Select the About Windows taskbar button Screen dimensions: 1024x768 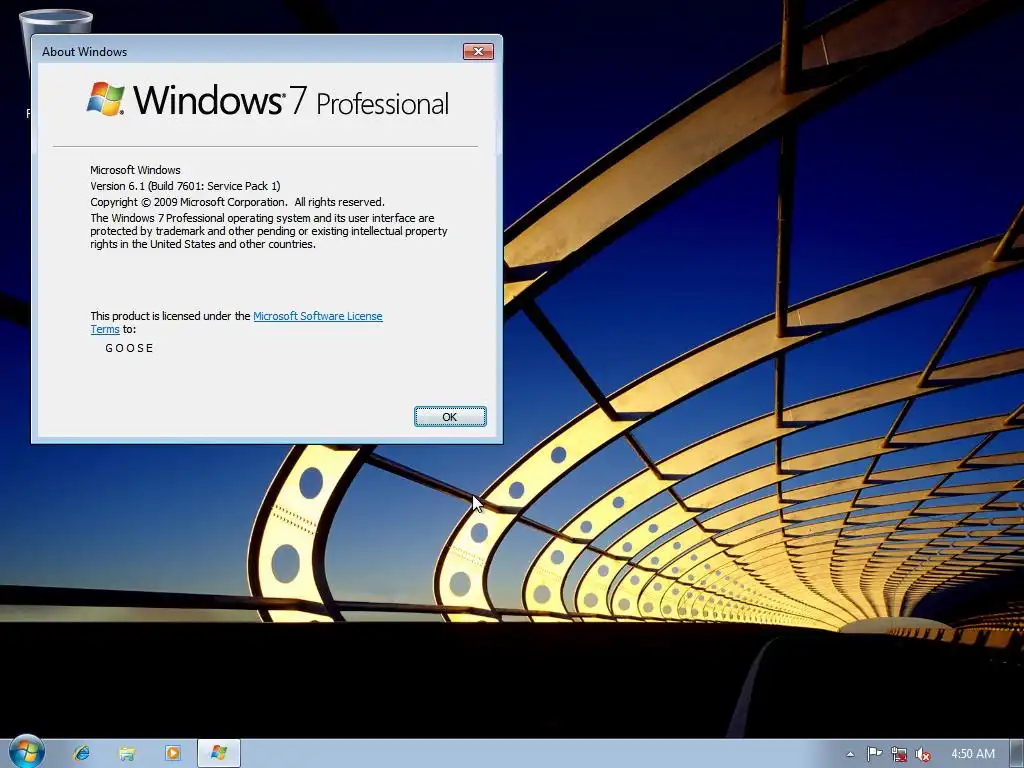coord(219,753)
